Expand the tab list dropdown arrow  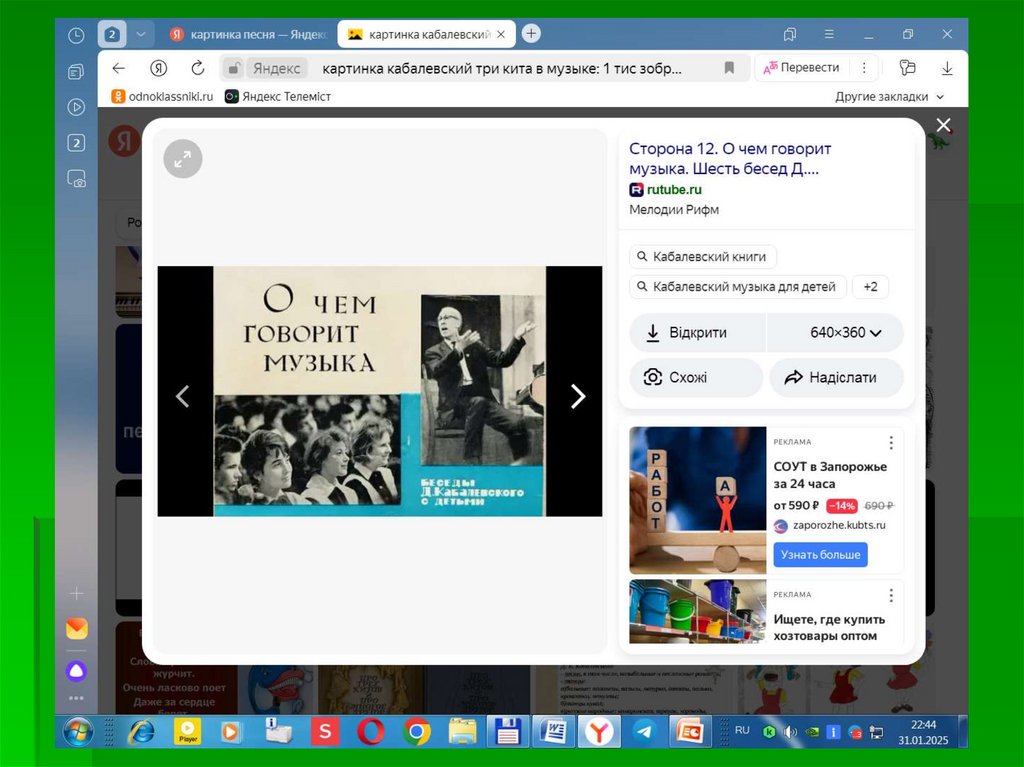click(x=140, y=35)
